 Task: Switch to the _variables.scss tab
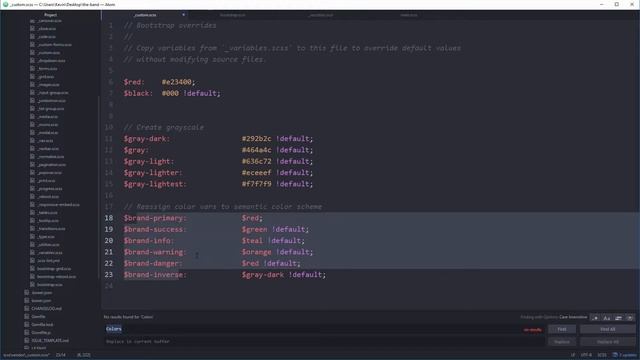pos(321,15)
